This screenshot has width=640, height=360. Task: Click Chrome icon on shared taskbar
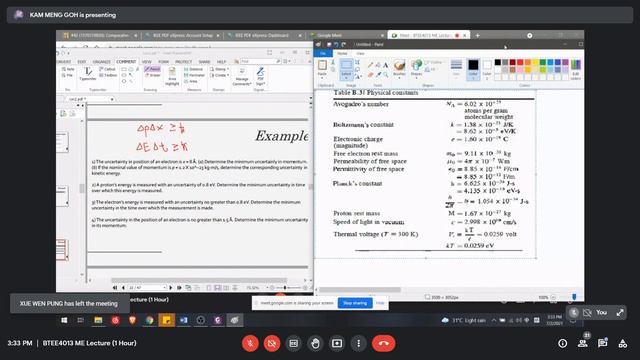click(149, 320)
